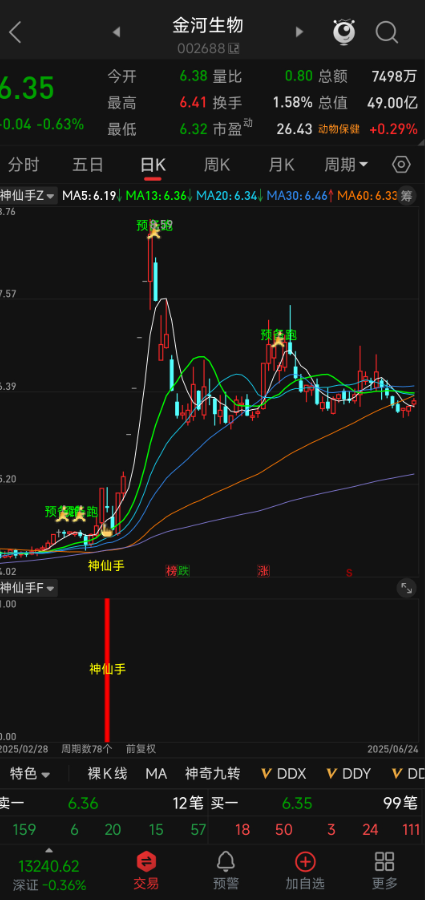425x900 pixels.
Task: Switch to 五日 tab
Action: [x=88, y=165]
